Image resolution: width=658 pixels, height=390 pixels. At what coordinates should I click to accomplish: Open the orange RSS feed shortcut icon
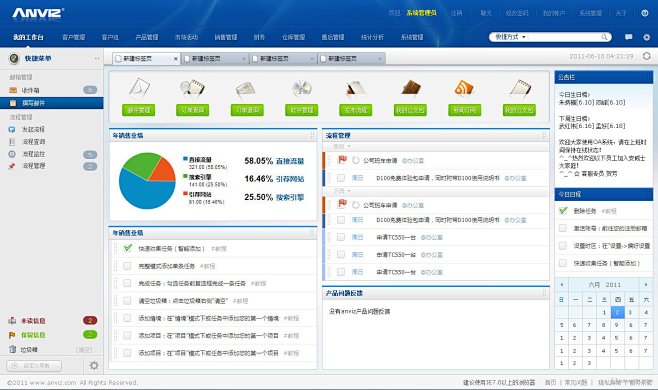pyautogui.click(x=464, y=88)
